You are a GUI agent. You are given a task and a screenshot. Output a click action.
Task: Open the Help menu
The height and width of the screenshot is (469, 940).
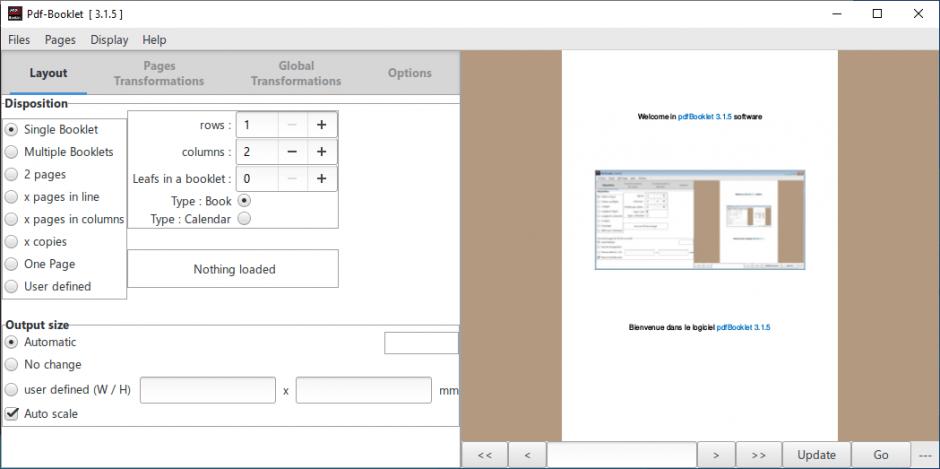(154, 40)
